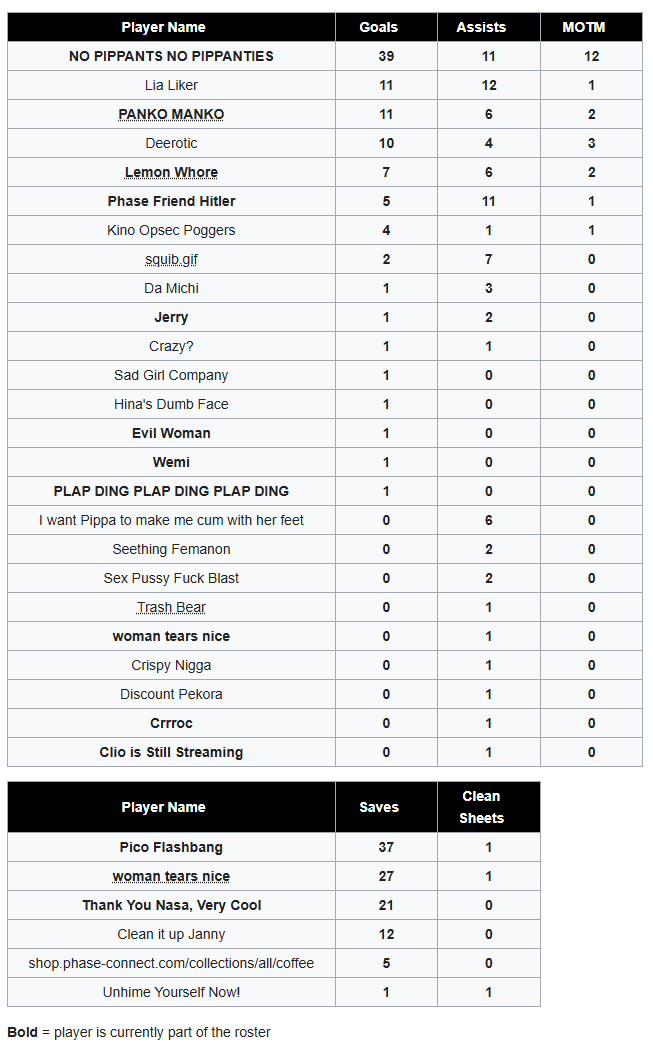Click the Lia Liker player cell

171,86
